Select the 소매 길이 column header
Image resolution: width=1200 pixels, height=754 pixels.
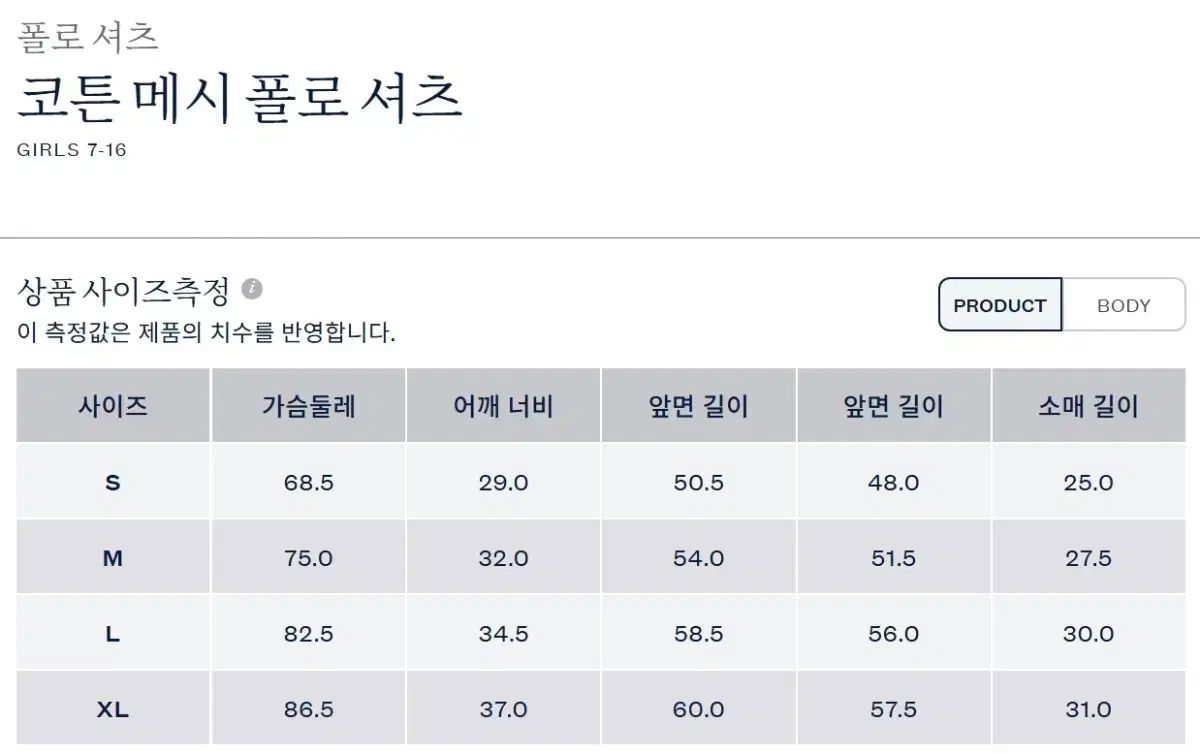tap(1088, 406)
